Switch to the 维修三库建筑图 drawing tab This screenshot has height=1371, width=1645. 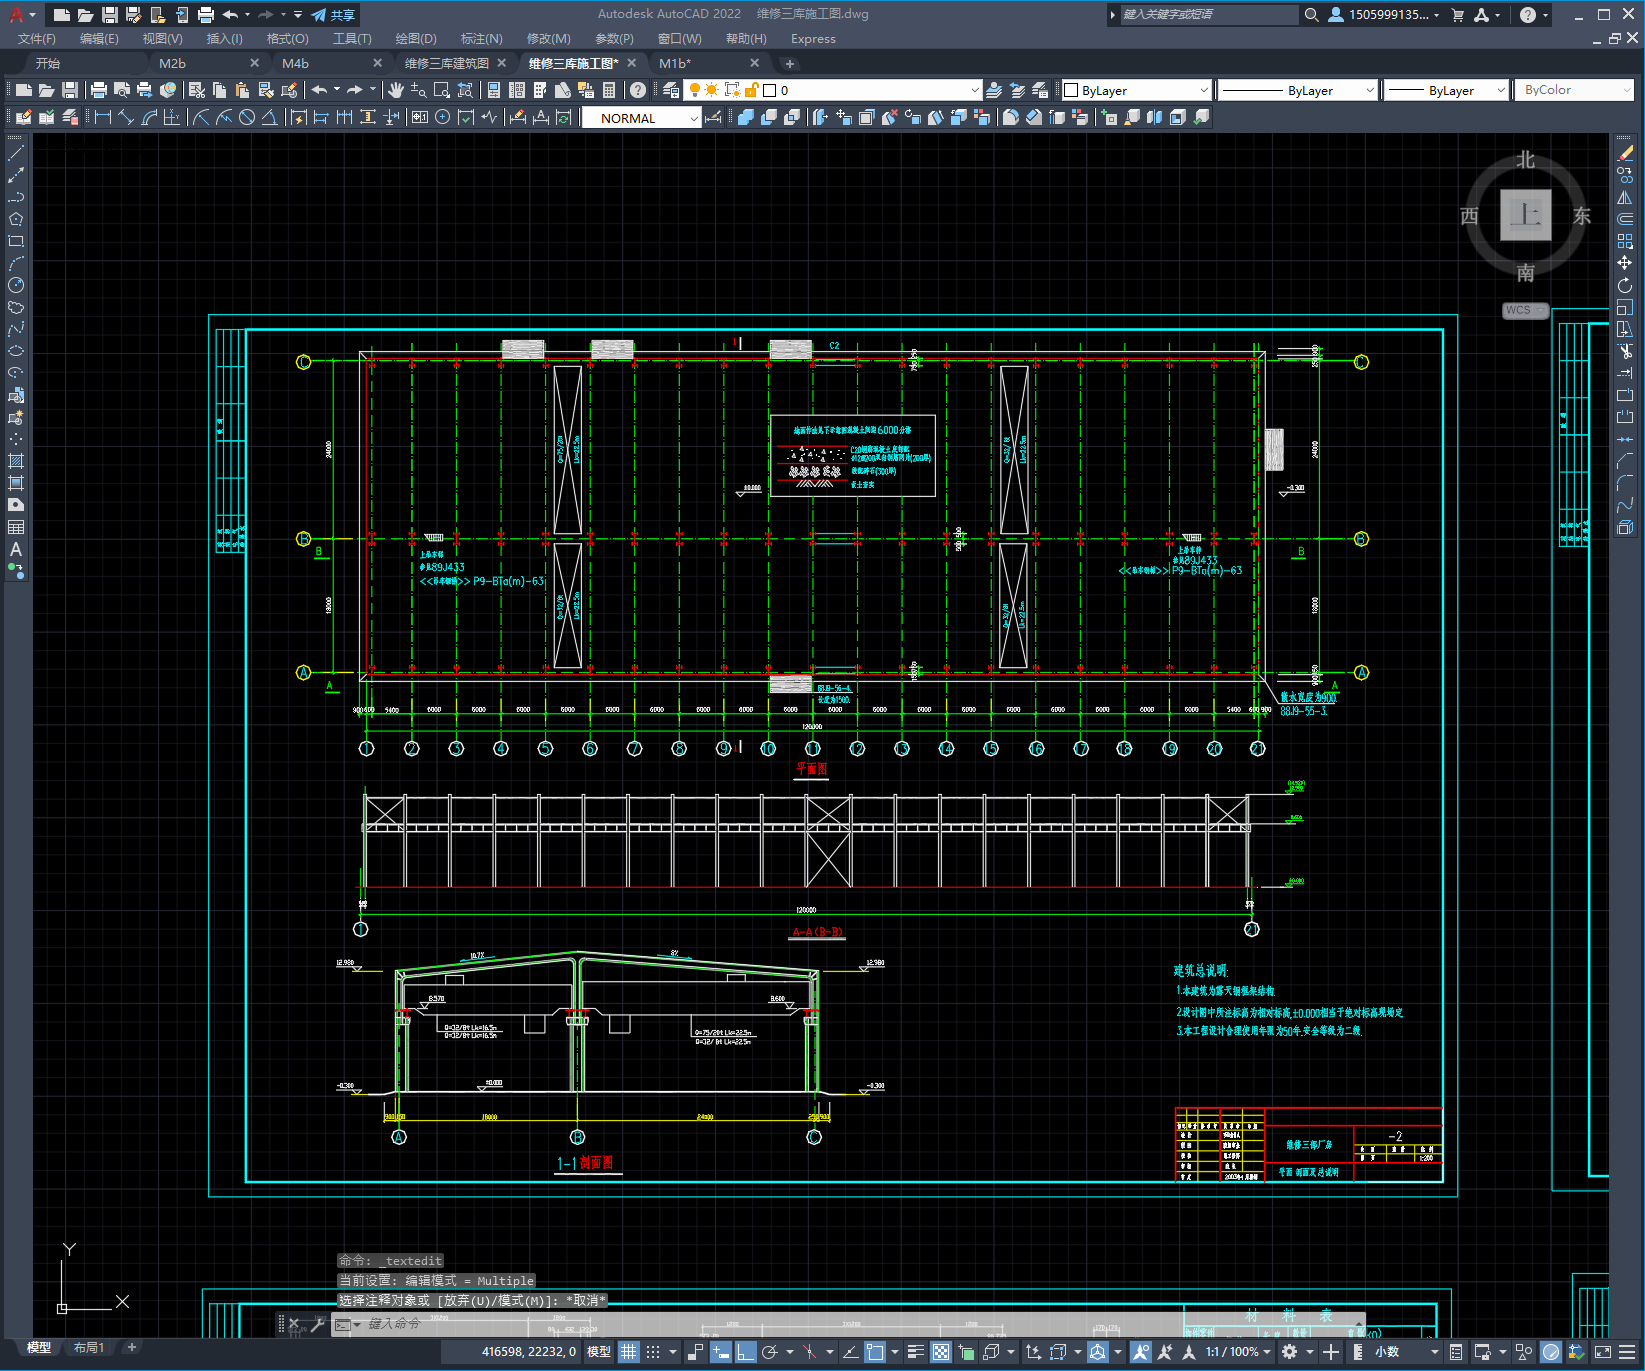447,63
